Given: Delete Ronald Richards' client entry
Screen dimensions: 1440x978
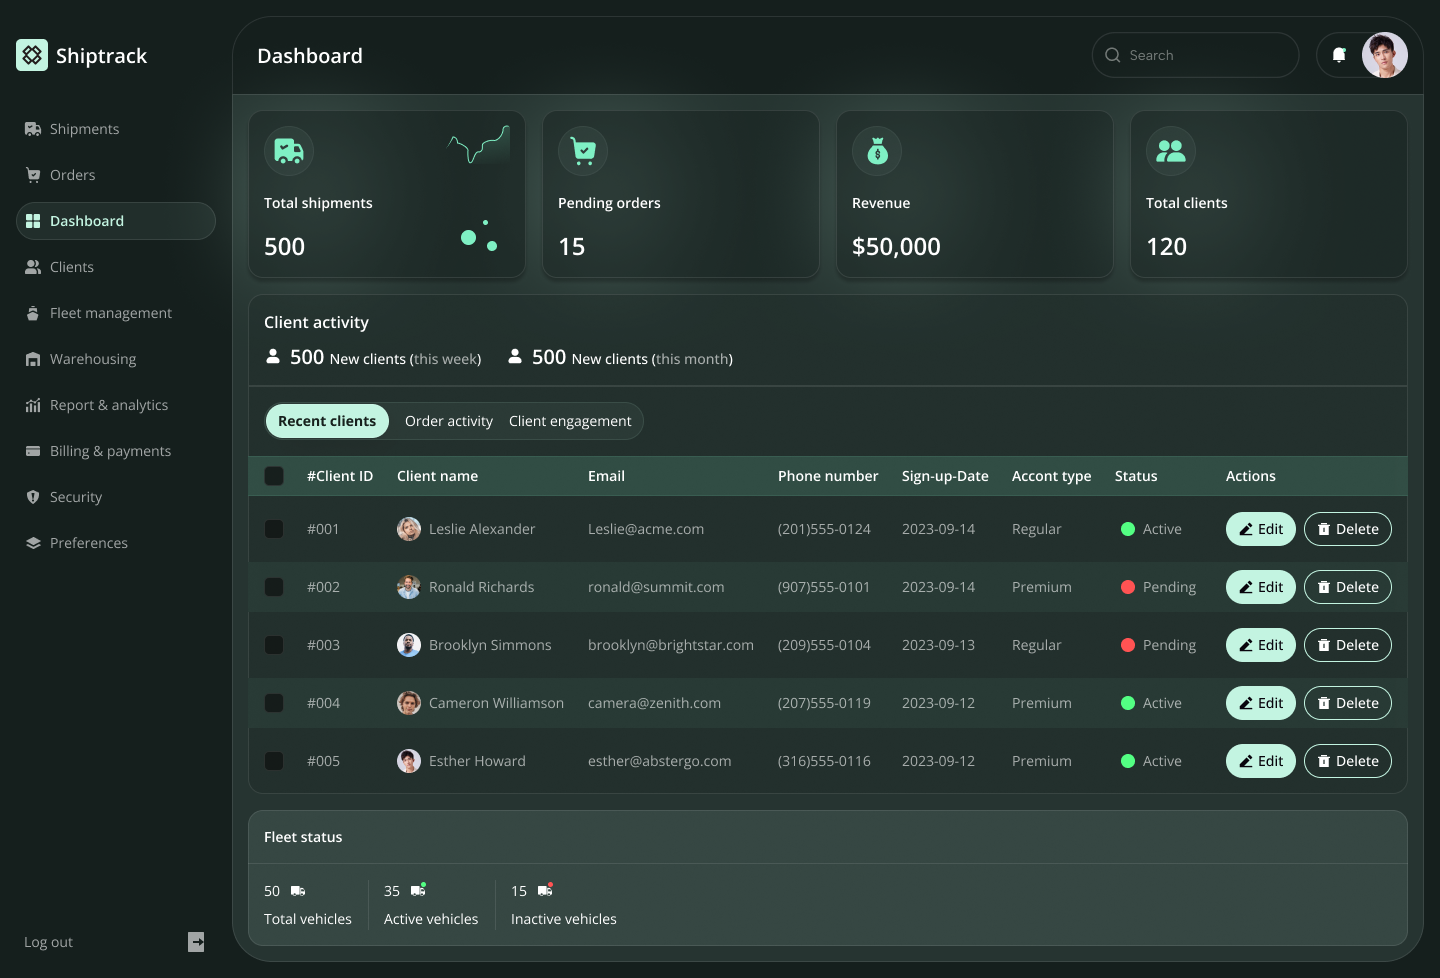Looking at the screenshot, I should 1347,587.
